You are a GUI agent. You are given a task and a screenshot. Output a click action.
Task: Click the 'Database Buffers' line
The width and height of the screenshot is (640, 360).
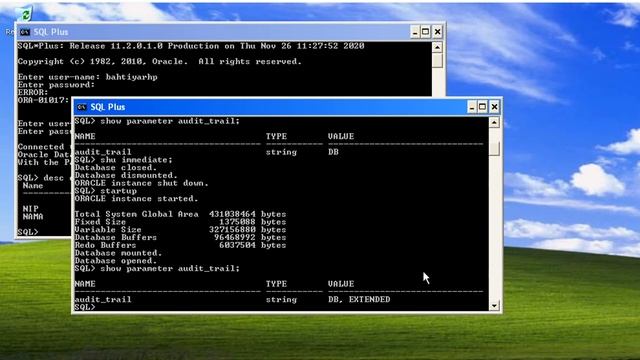click(180, 237)
